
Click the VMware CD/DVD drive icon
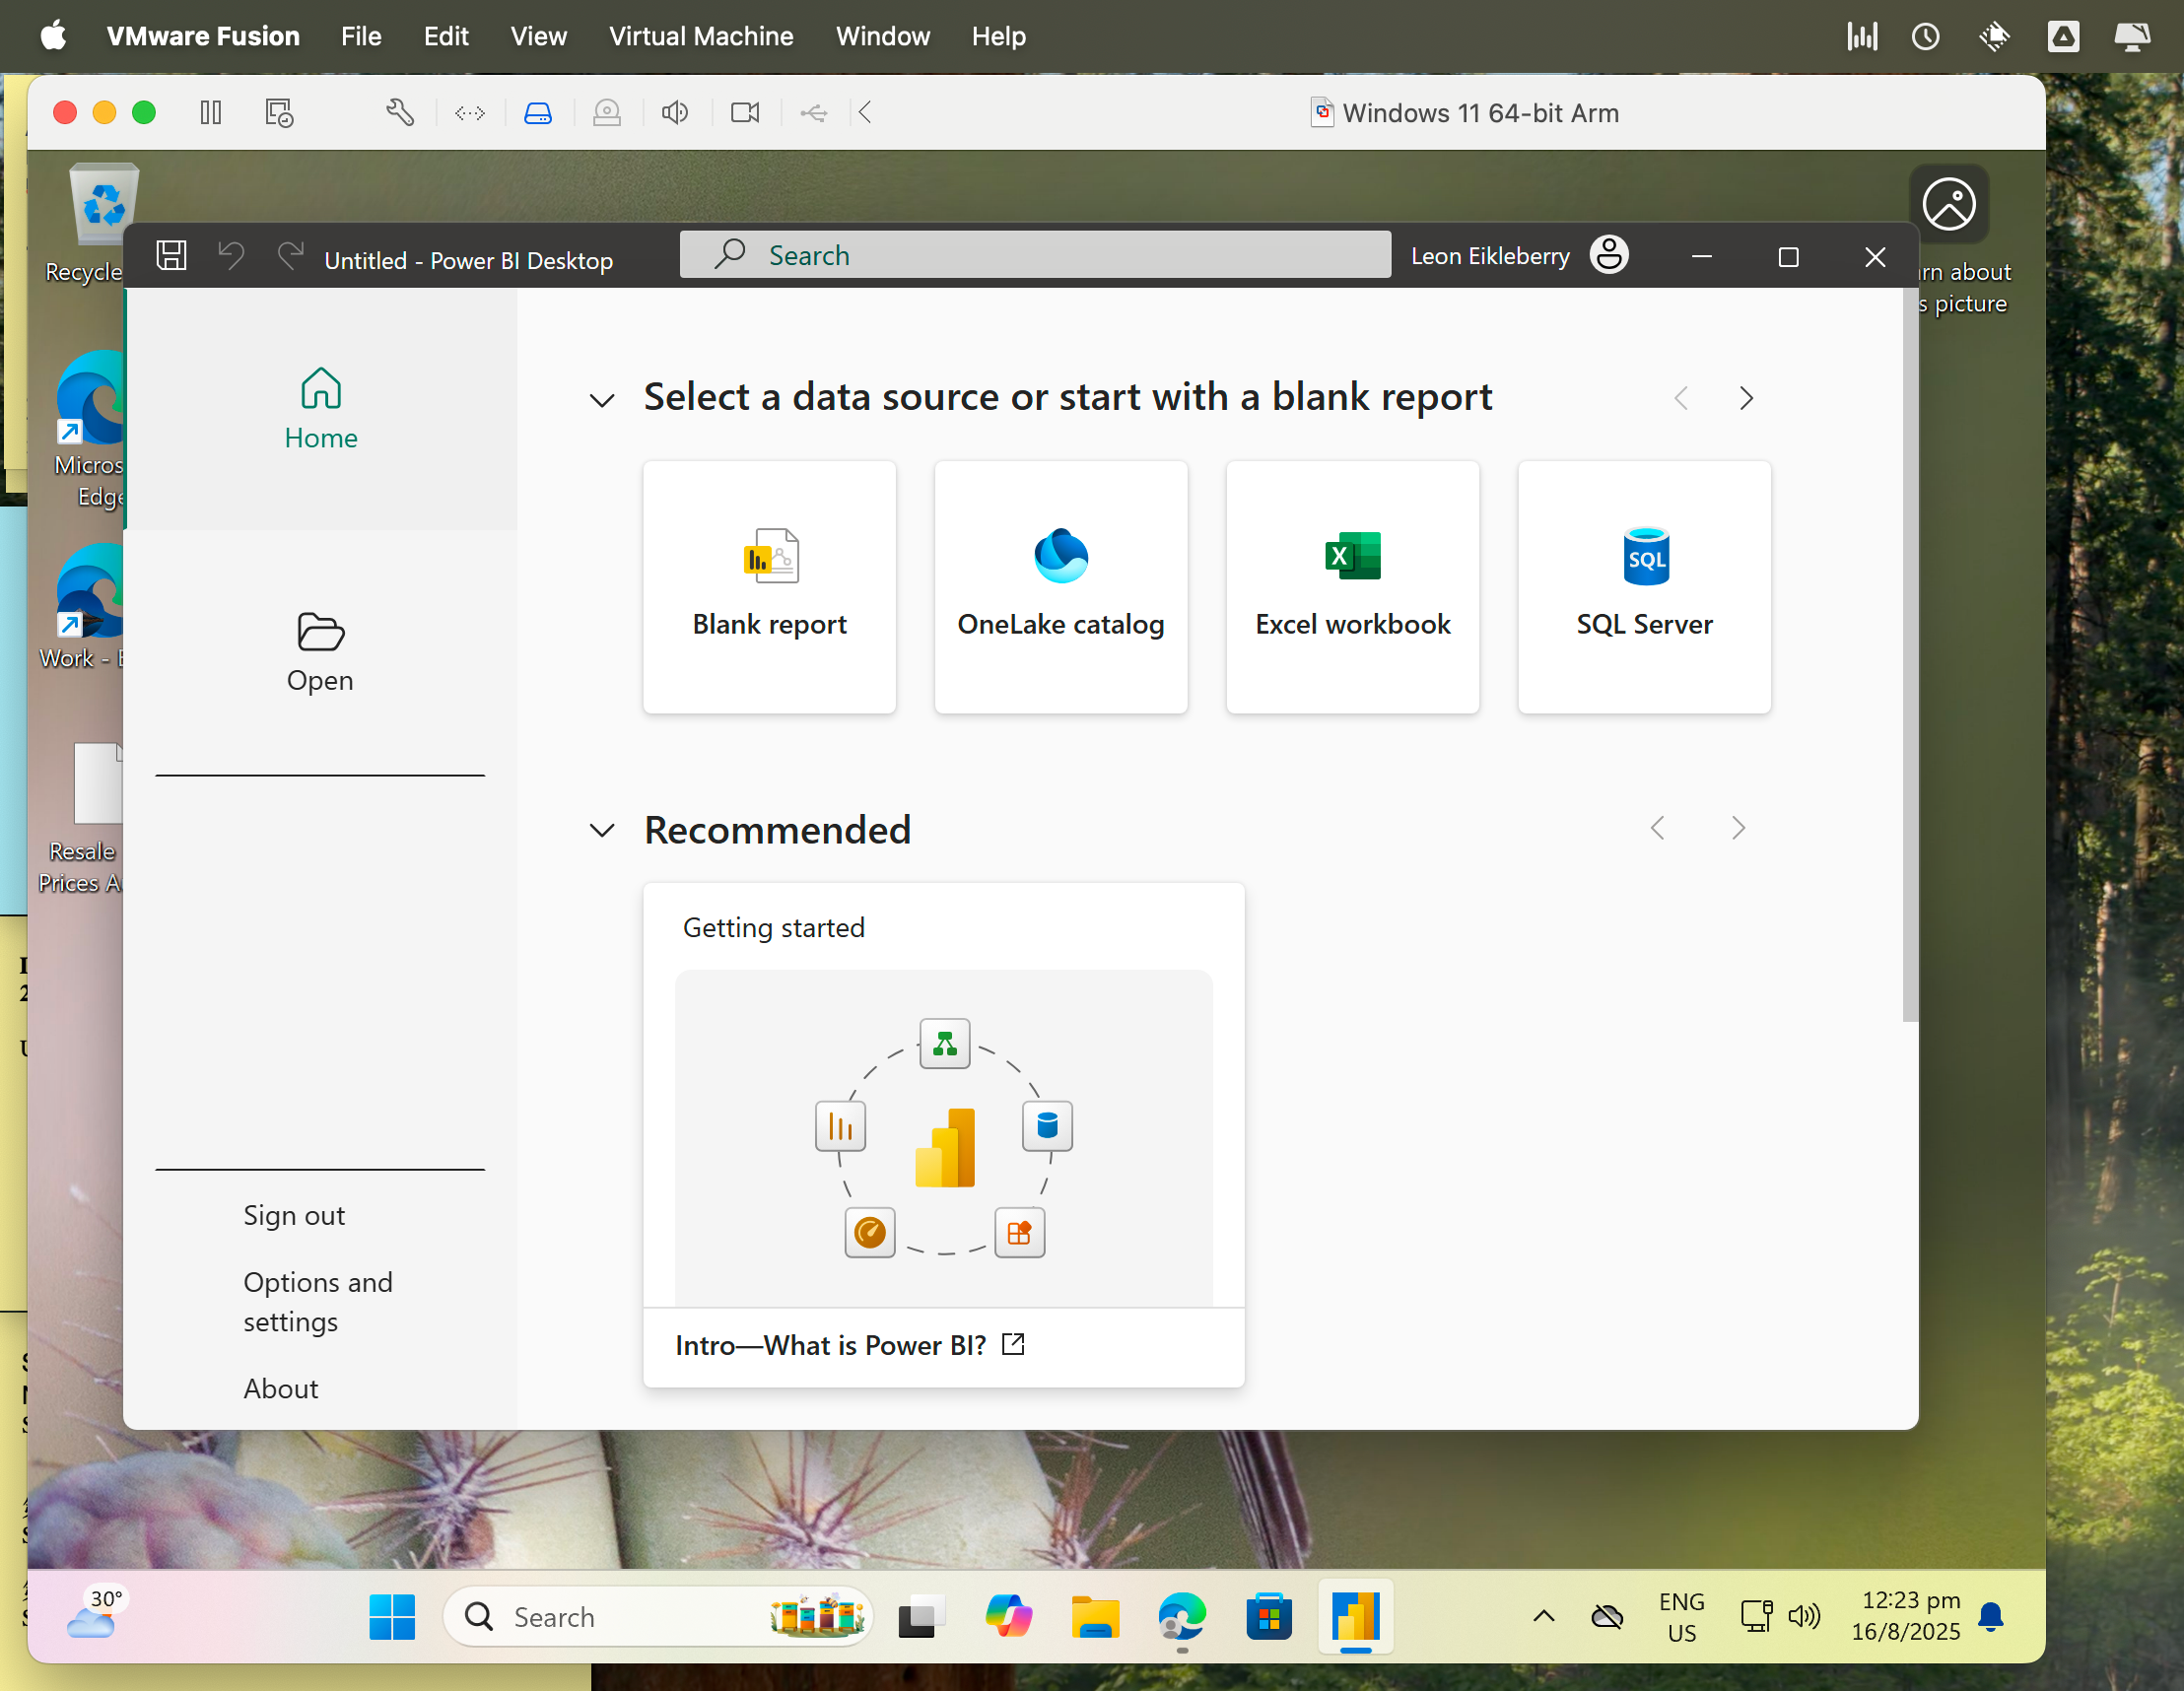tap(607, 113)
